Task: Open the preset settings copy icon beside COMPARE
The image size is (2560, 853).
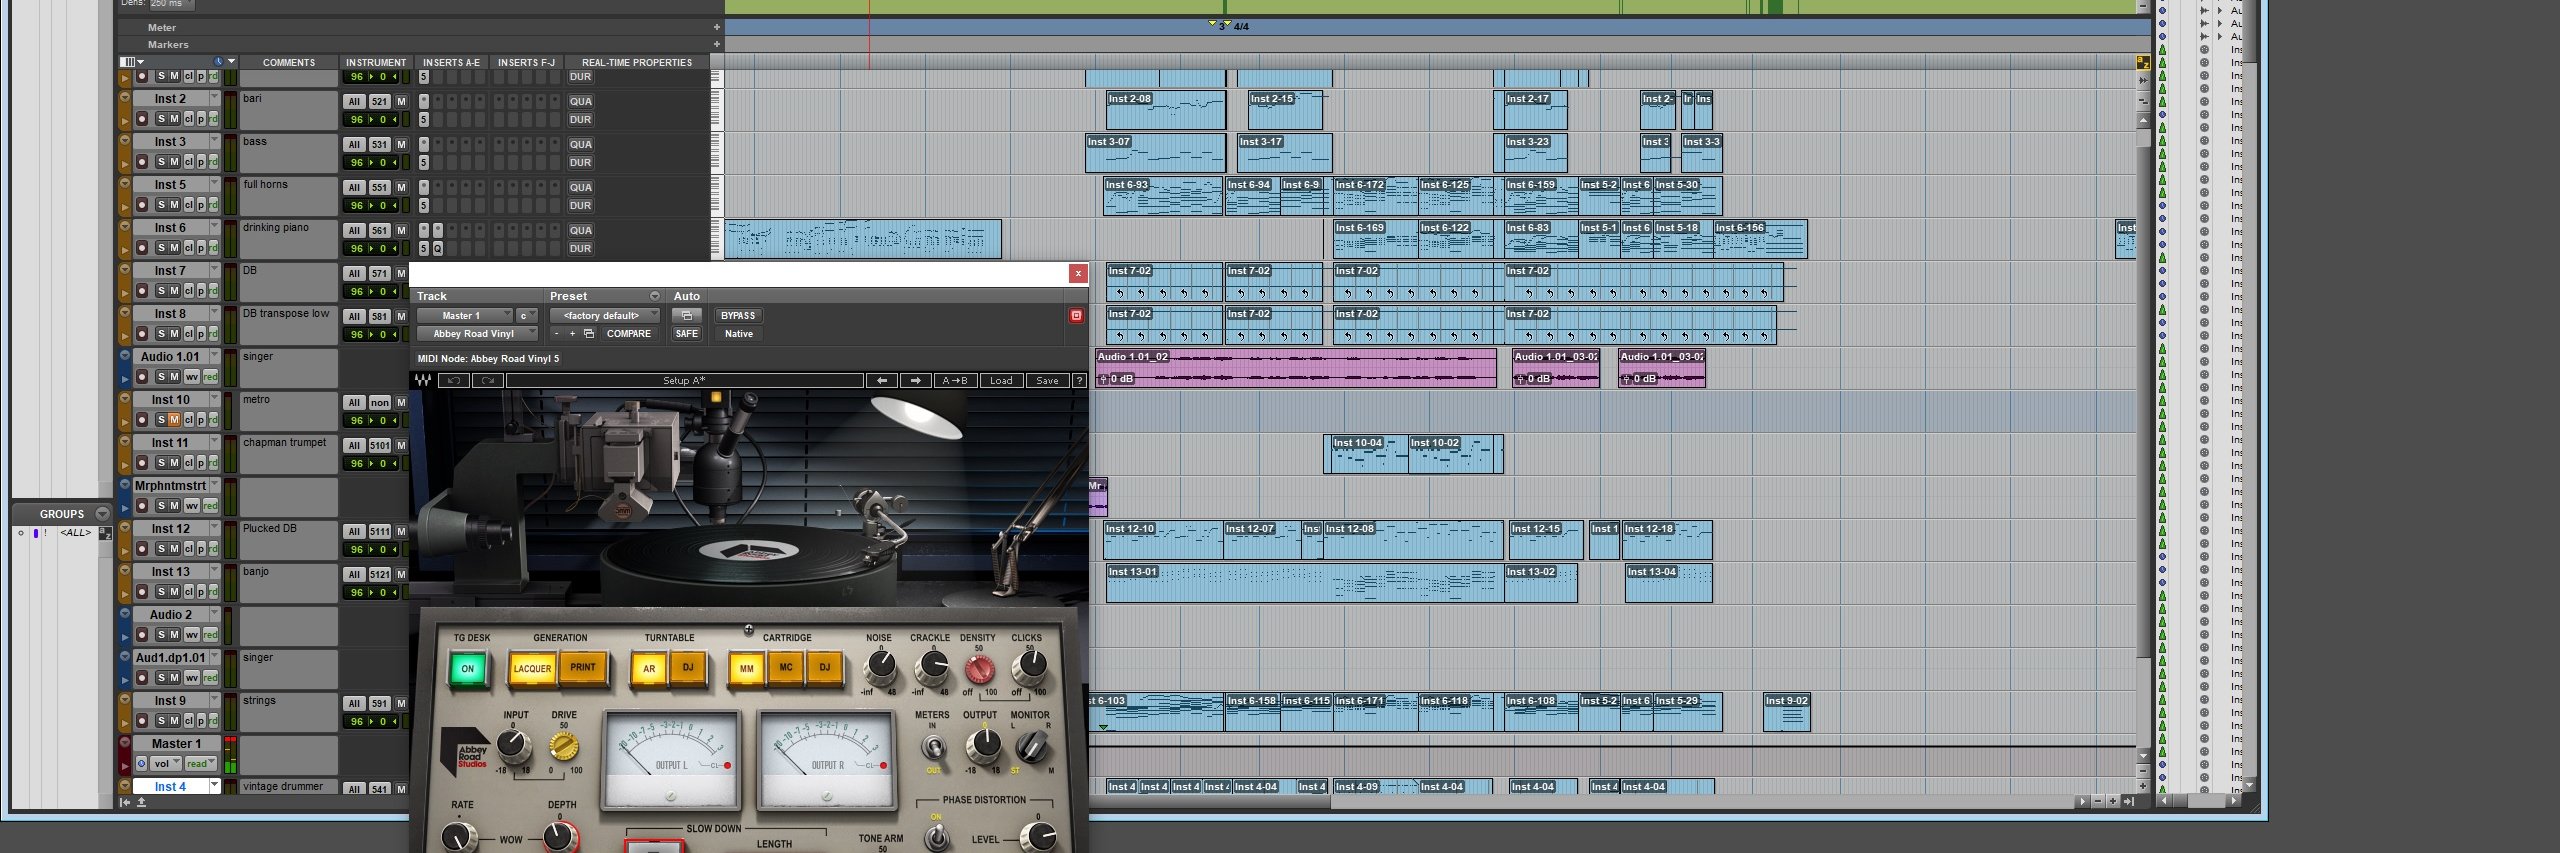Action: [589, 334]
